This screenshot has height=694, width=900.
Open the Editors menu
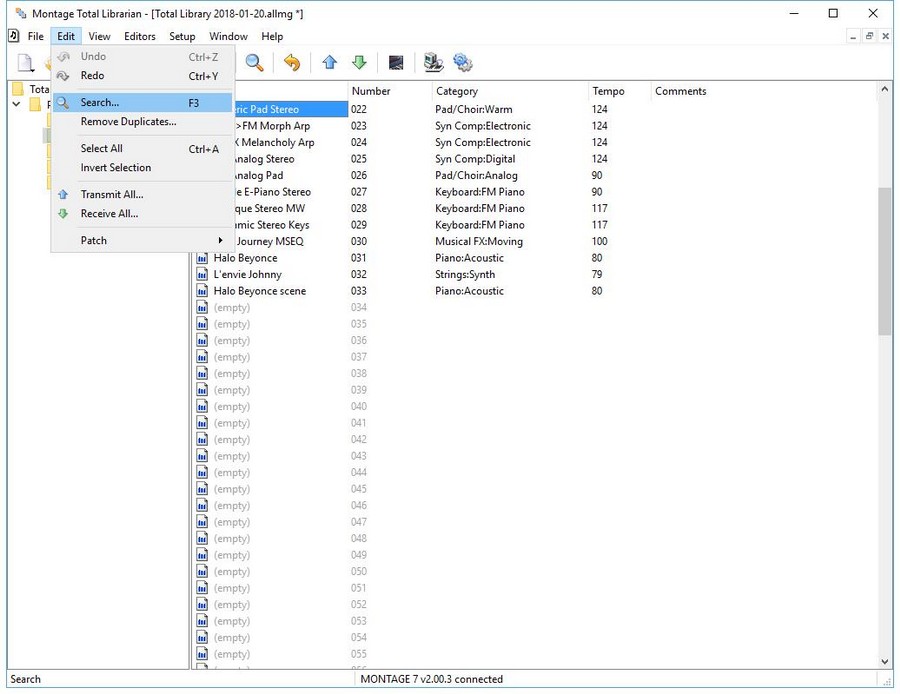point(140,37)
